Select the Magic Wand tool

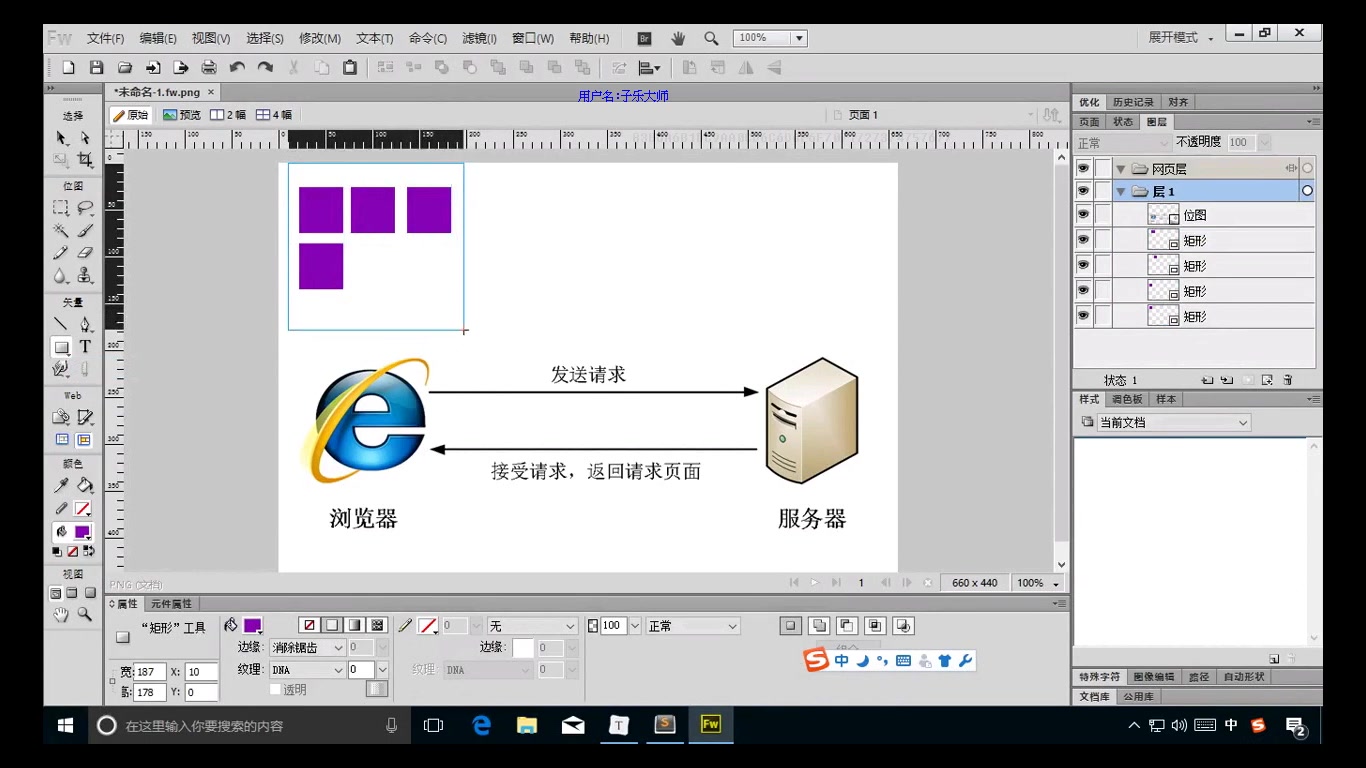[x=61, y=231]
